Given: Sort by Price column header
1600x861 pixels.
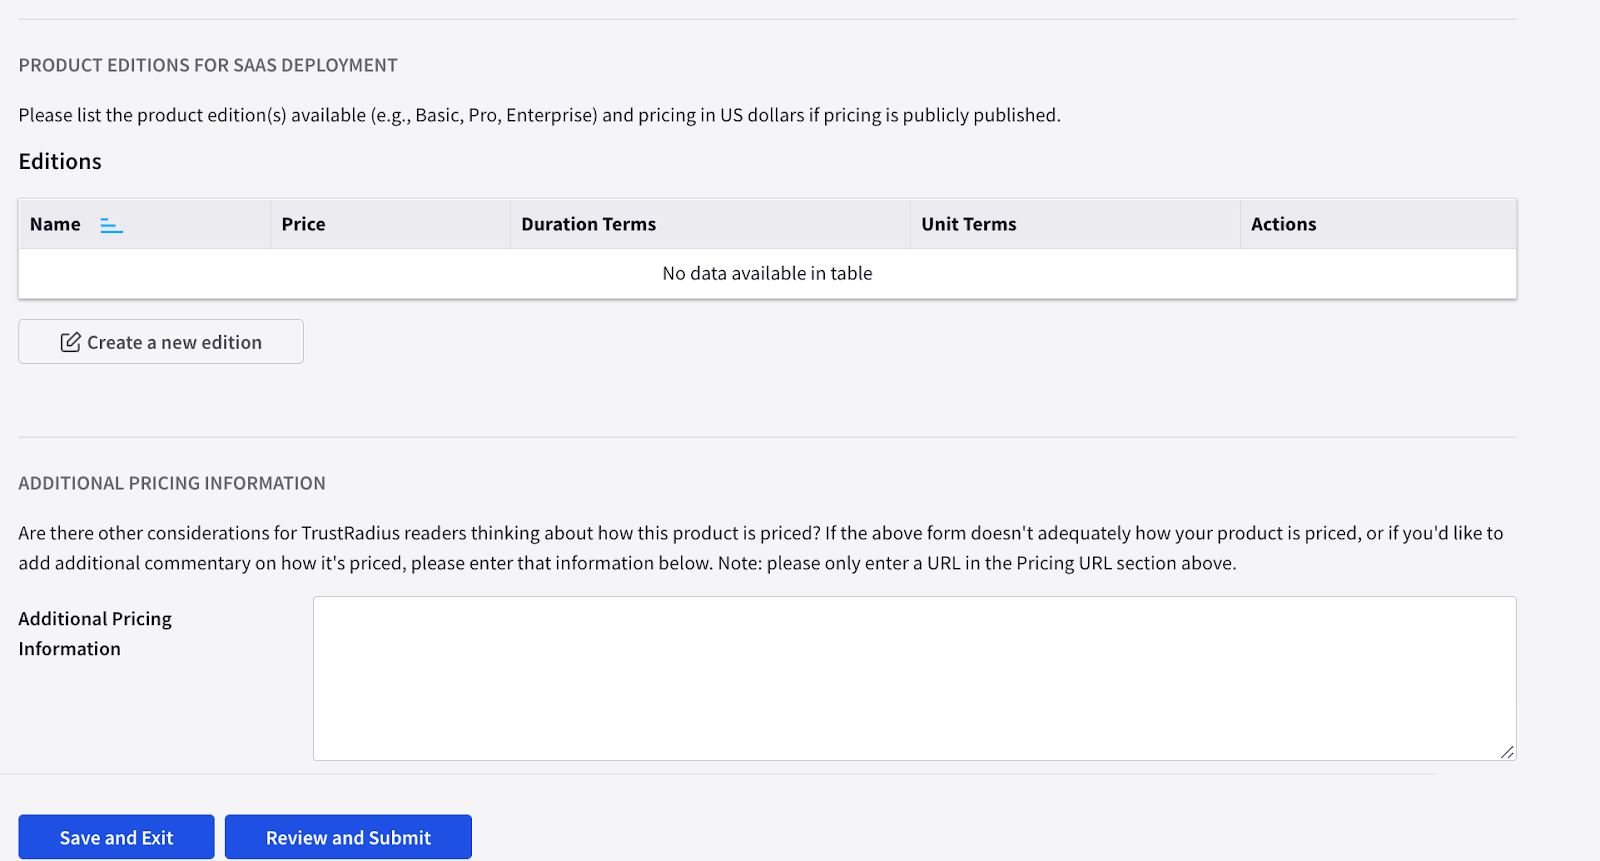Looking at the screenshot, I should tap(390, 224).
